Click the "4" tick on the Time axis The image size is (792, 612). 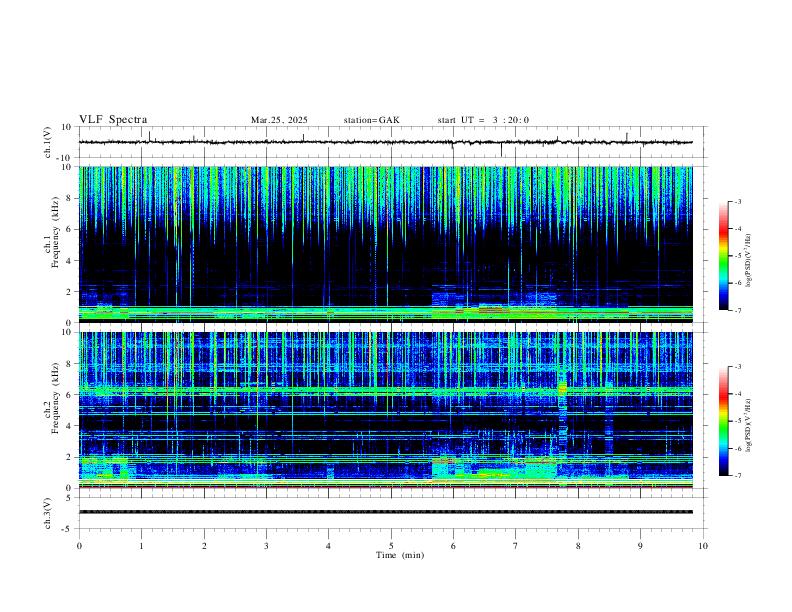[328, 546]
